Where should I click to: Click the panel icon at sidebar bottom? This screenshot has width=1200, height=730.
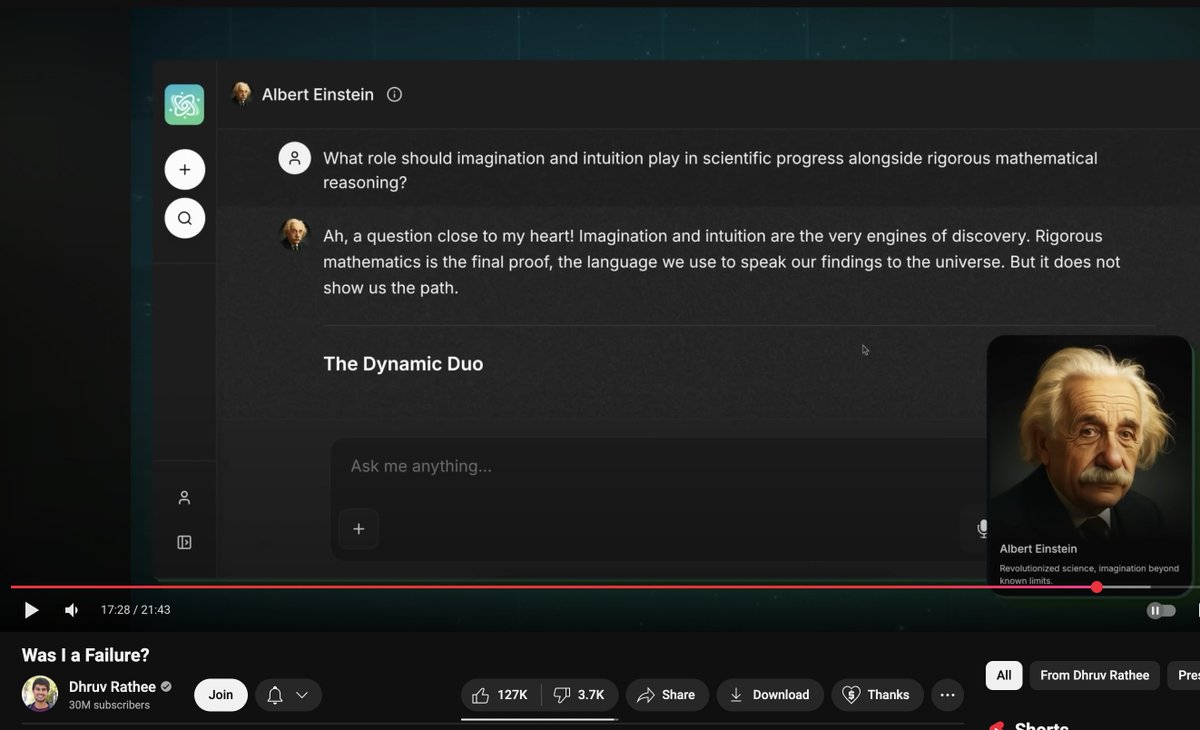184,541
